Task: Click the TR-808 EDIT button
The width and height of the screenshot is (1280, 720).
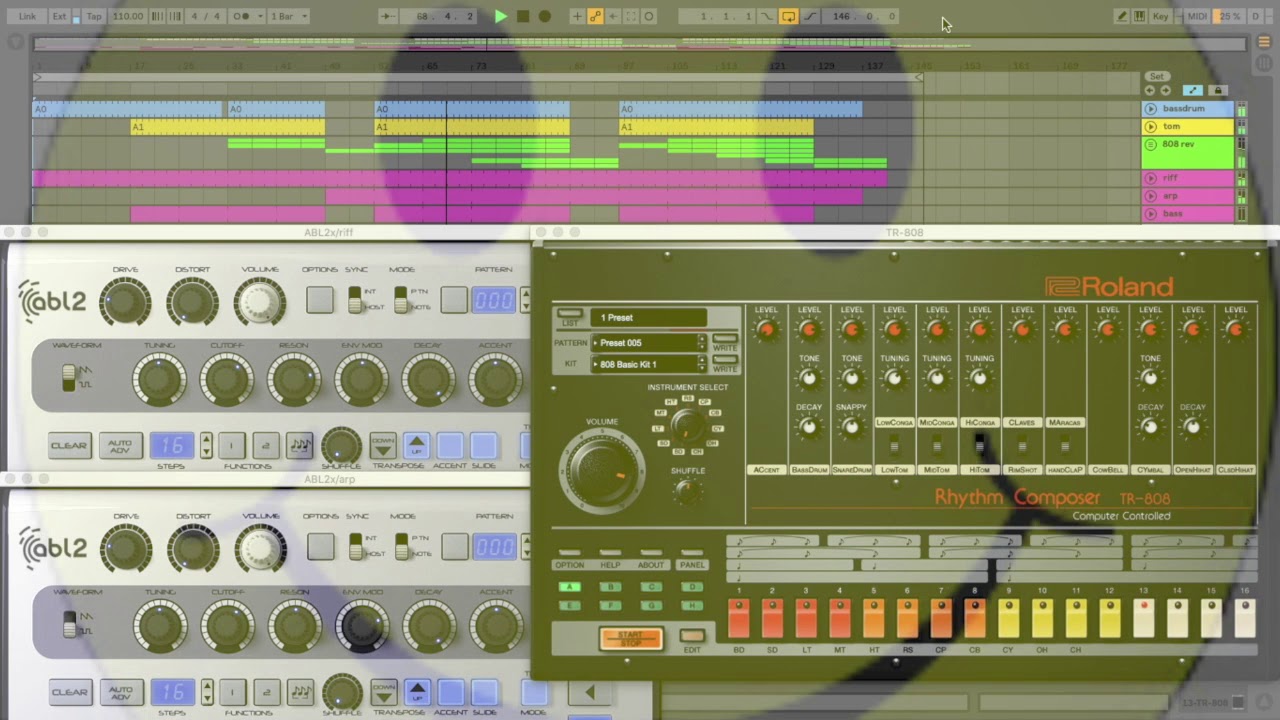Action: point(692,636)
